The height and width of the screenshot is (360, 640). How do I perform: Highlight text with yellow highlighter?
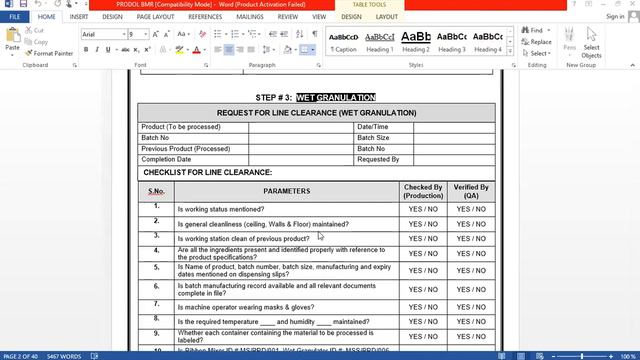179,50
